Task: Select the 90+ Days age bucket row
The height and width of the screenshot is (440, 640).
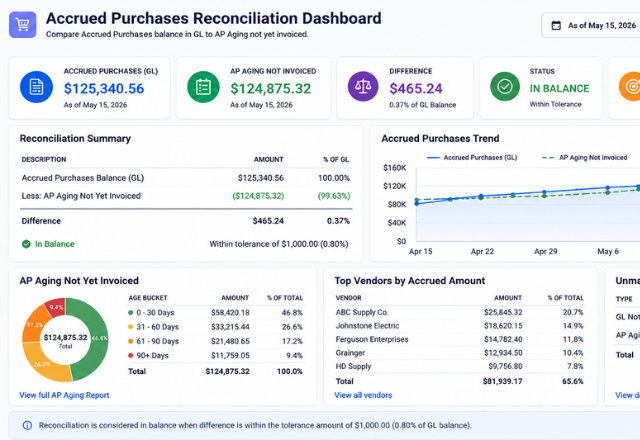Action: [216, 356]
